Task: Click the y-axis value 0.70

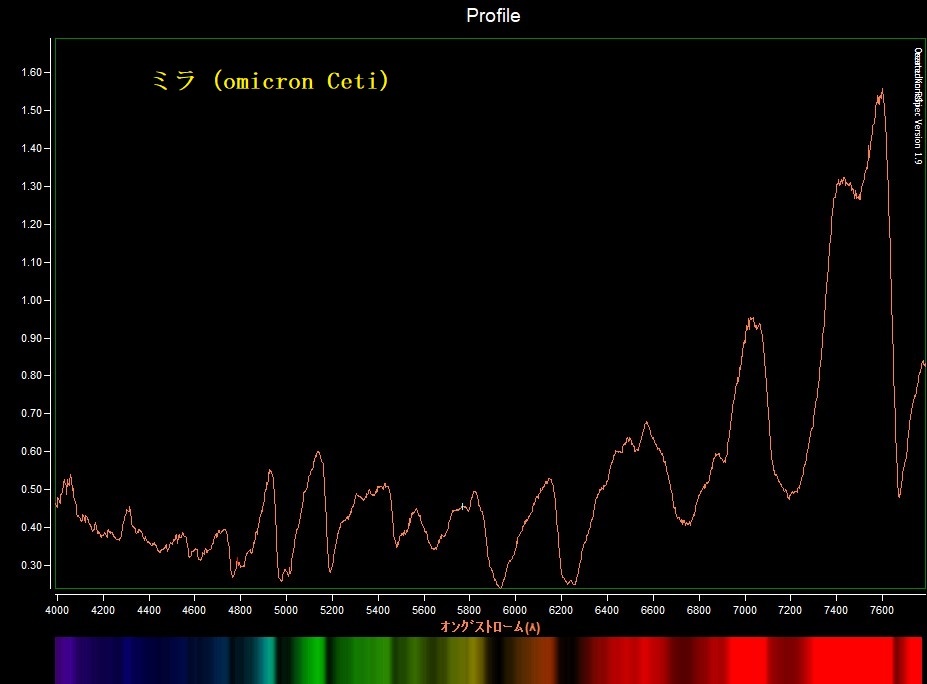Action: (31, 413)
